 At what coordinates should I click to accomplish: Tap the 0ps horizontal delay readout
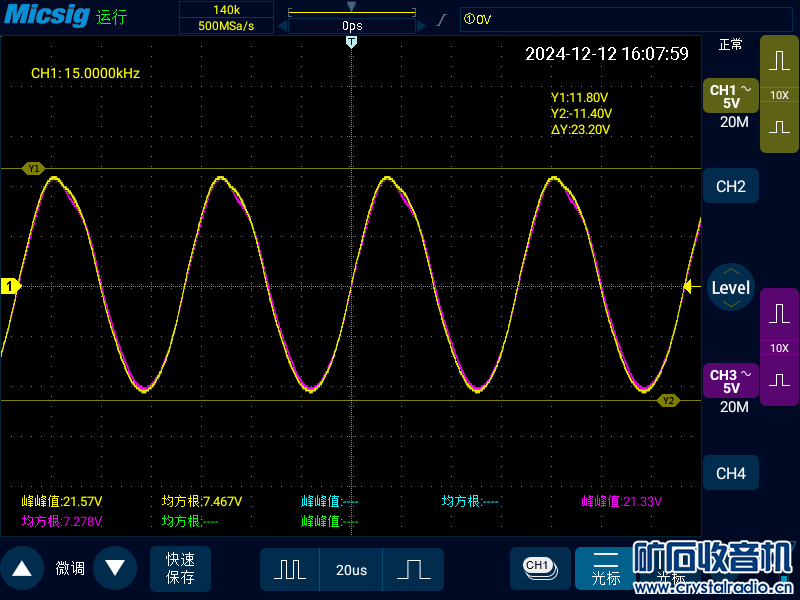pos(351,24)
